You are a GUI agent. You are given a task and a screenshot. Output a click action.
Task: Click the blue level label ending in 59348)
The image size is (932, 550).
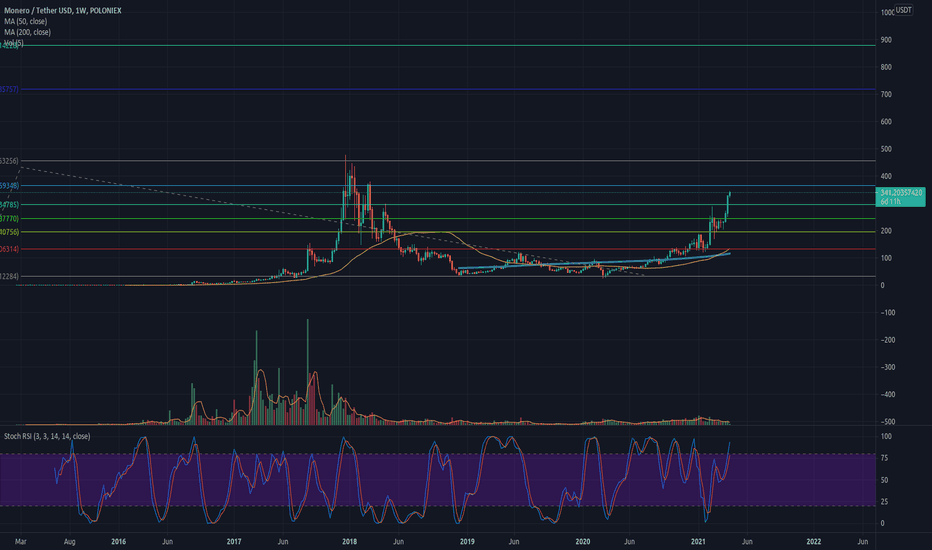coord(10,186)
